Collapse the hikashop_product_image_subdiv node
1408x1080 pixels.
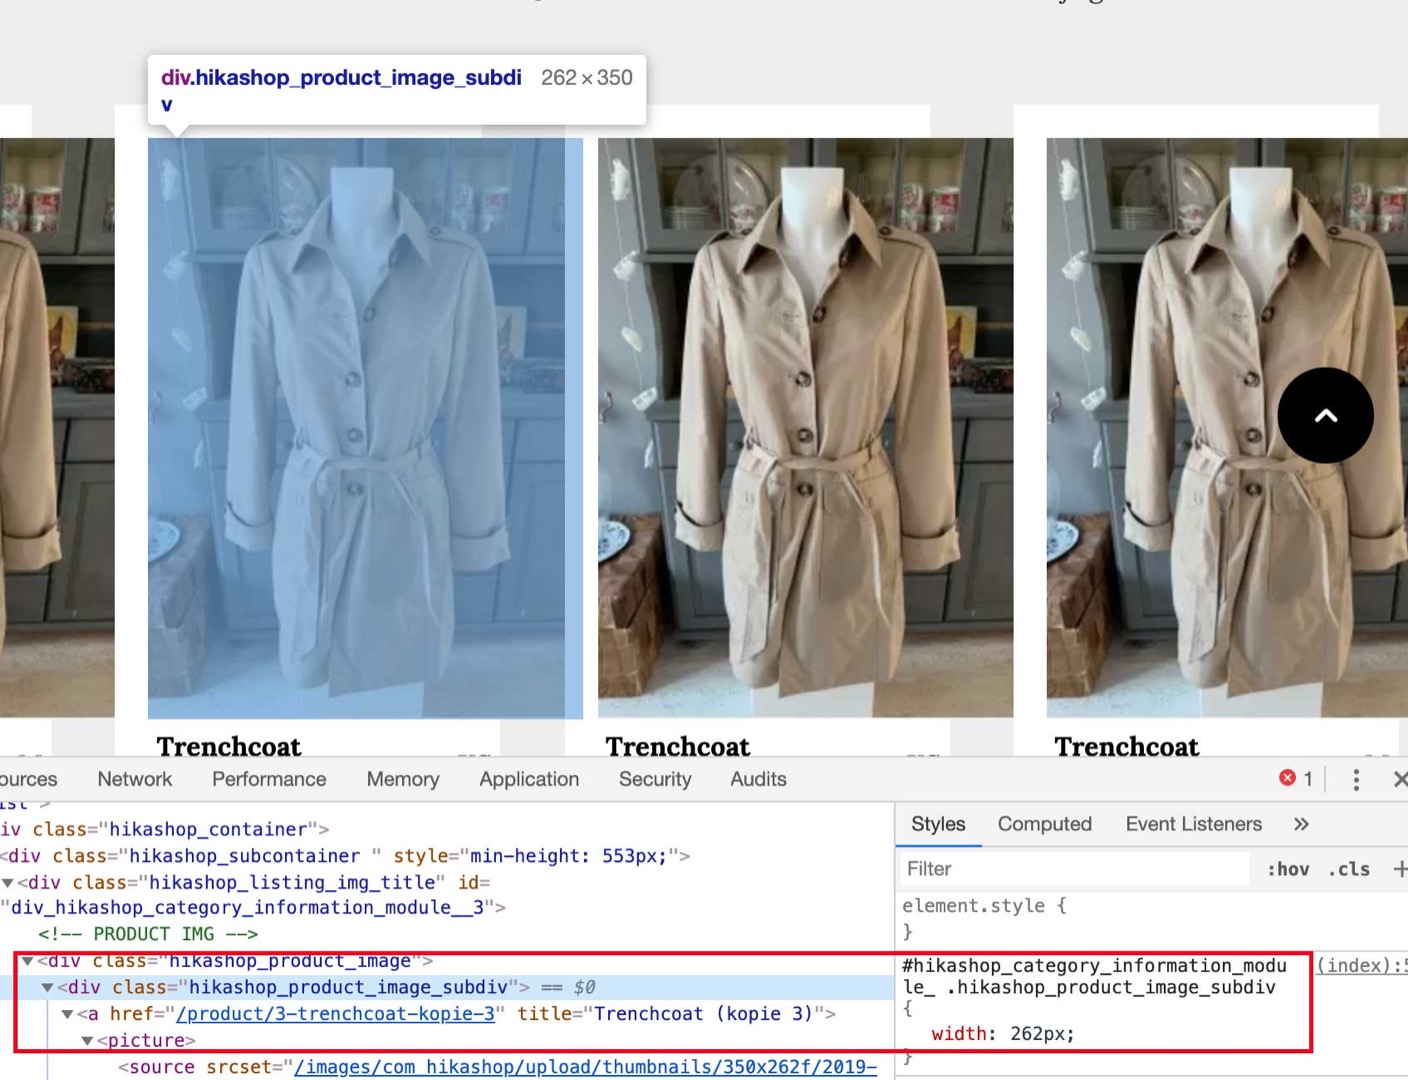(47, 988)
